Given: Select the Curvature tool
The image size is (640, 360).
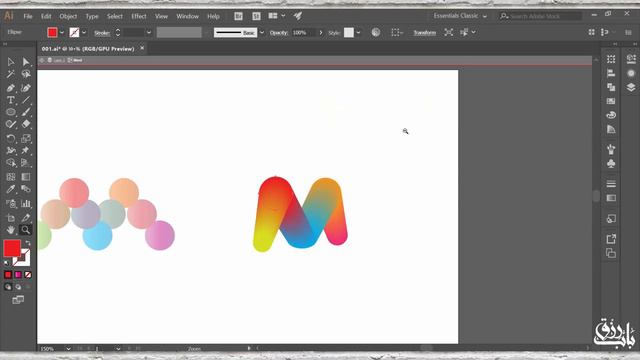Looking at the screenshot, I should (x=26, y=88).
